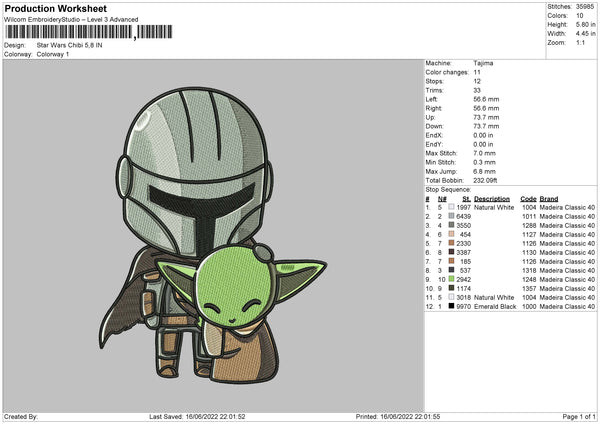Screen dimensions: 600x424
Task: Click the 'Colorway 1' value
Action: (53, 54)
